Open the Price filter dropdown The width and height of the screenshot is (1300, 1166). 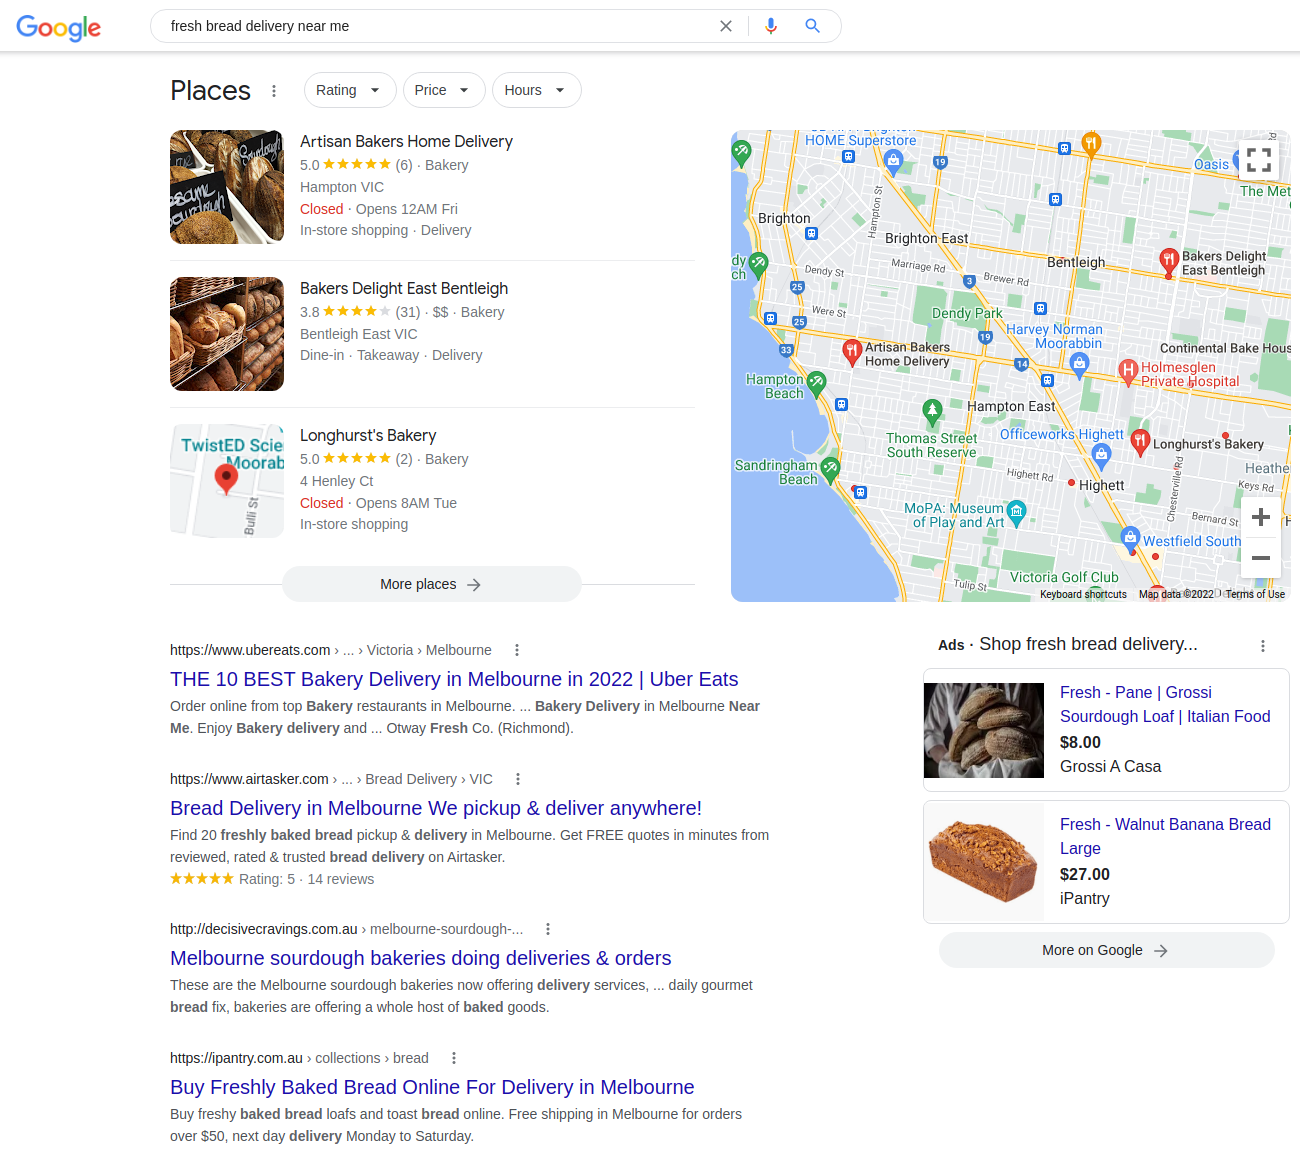tap(443, 90)
